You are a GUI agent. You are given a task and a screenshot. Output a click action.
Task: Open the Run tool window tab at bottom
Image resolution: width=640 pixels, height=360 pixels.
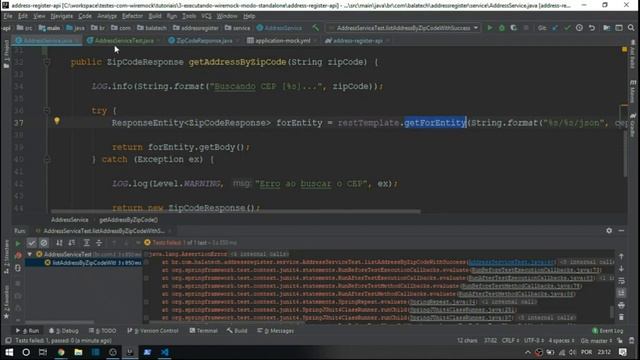point(27,331)
